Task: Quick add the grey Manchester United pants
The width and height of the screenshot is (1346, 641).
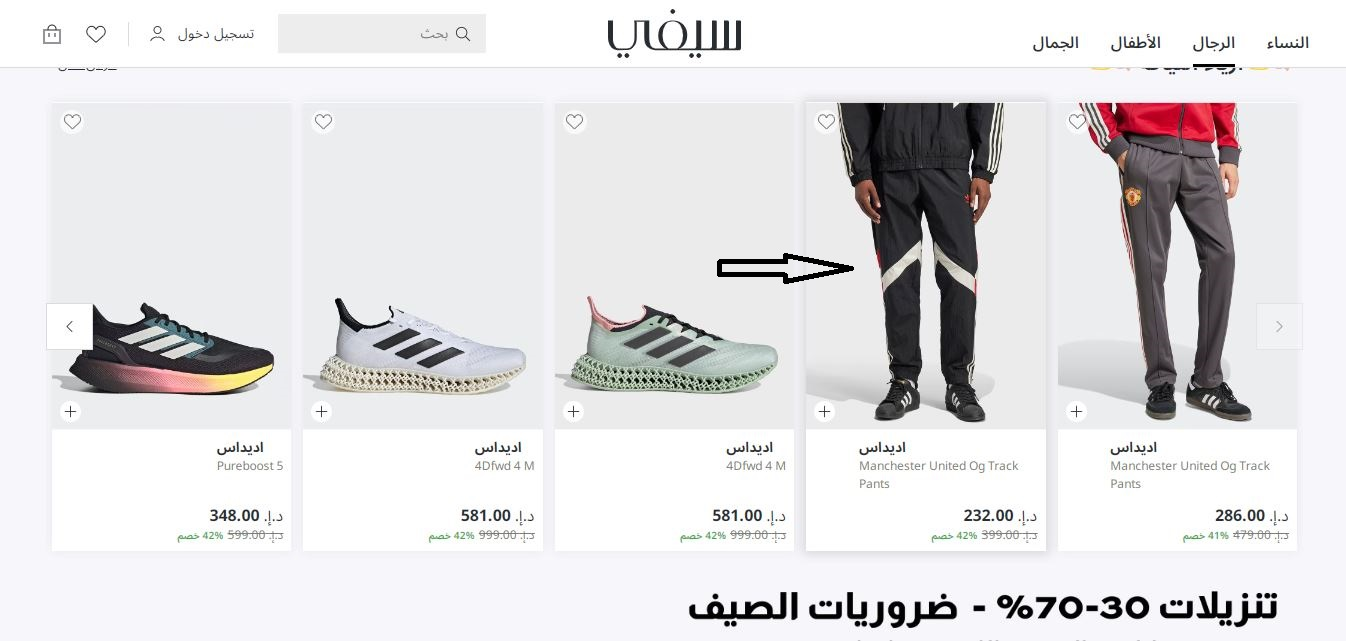Action: pyautogui.click(x=1076, y=411)
